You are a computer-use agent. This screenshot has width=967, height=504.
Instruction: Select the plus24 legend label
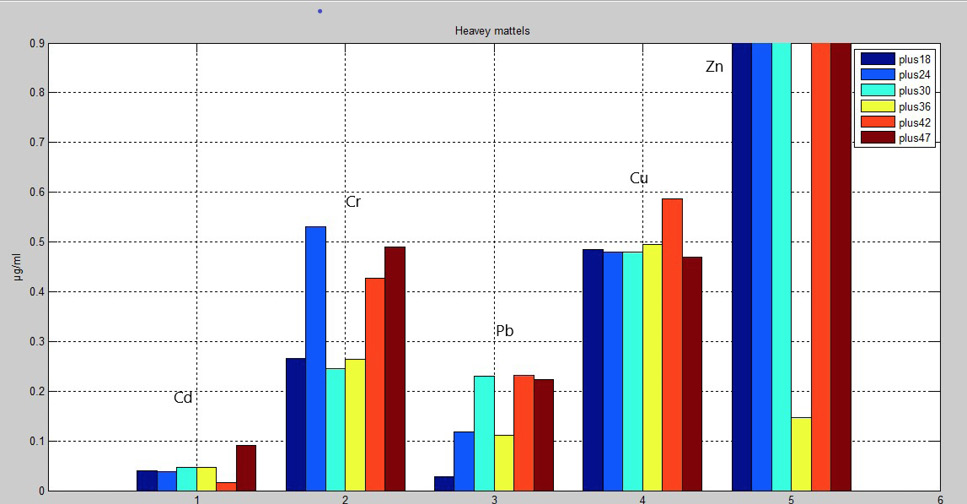915,75
